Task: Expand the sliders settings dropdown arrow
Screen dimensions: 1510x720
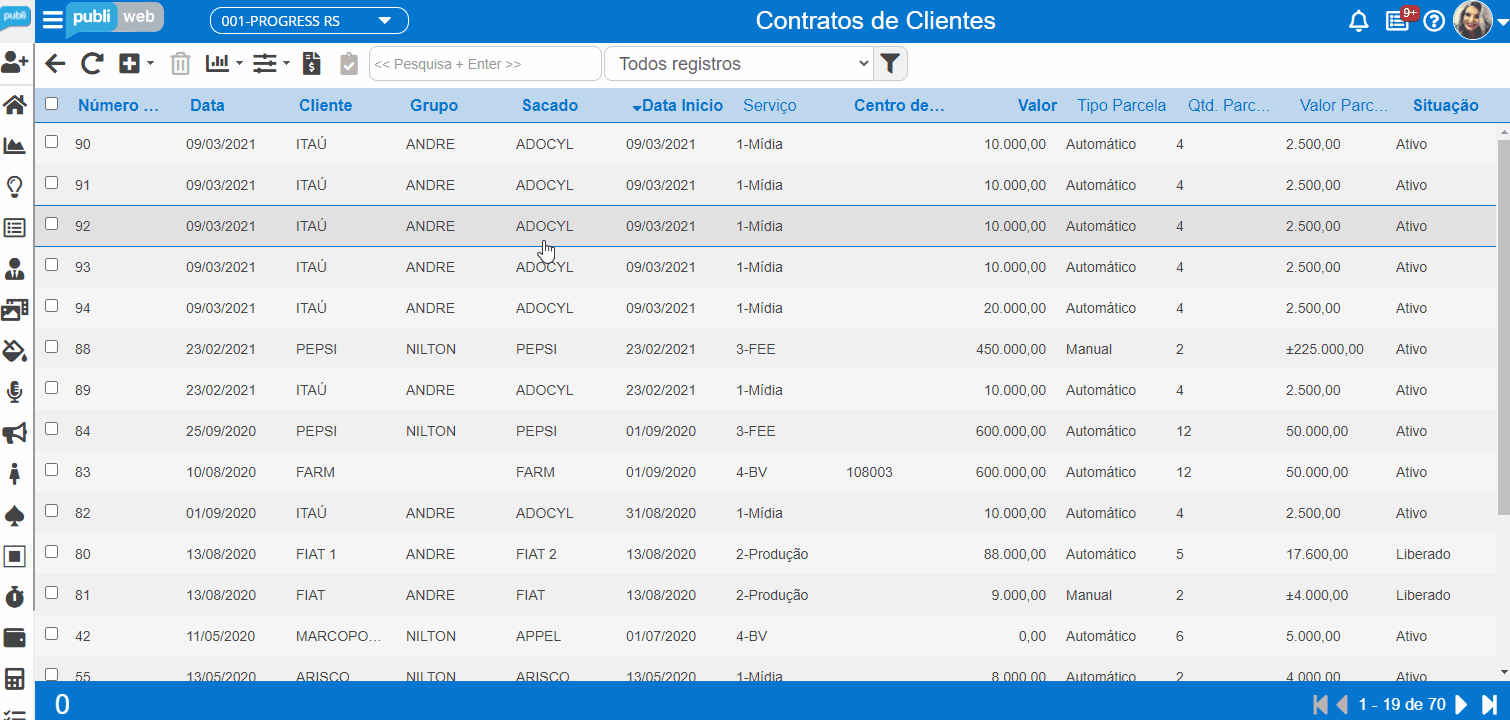Action: [x=287, y=64]
